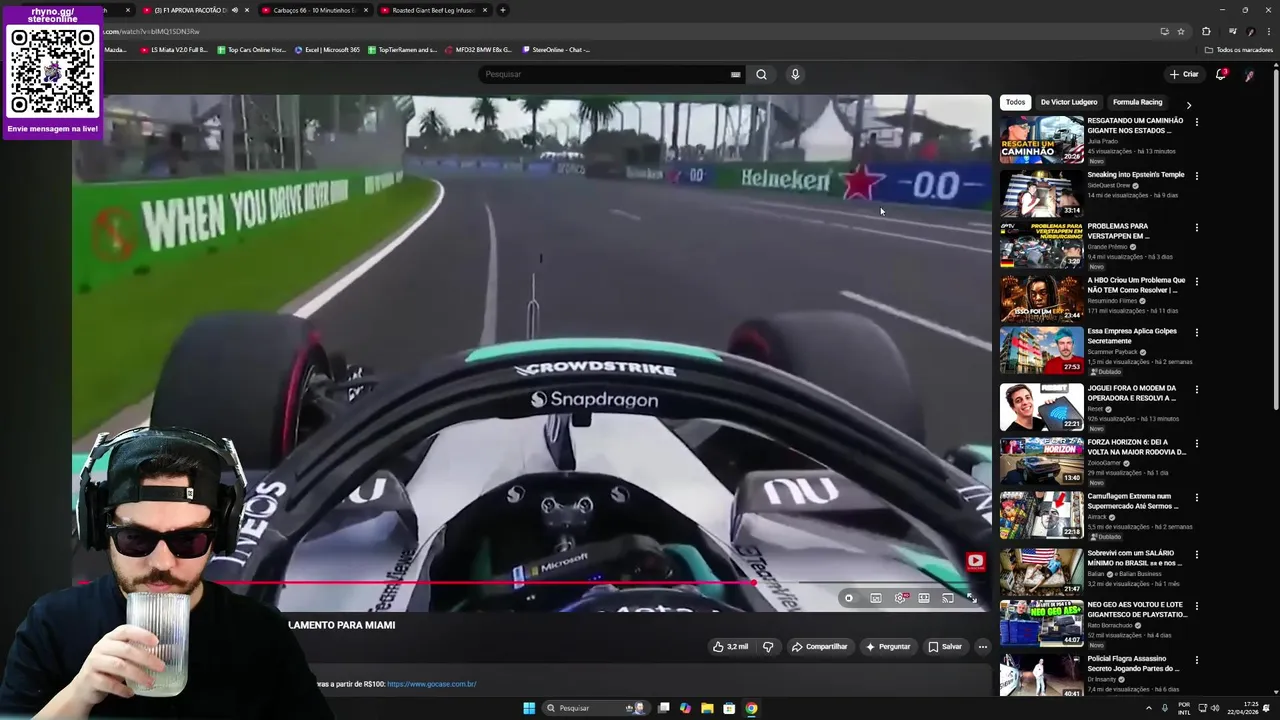This screenshot has width=1280, height=720.
Task: Click the Perguntar button
Action: click(x=888, y=647)
